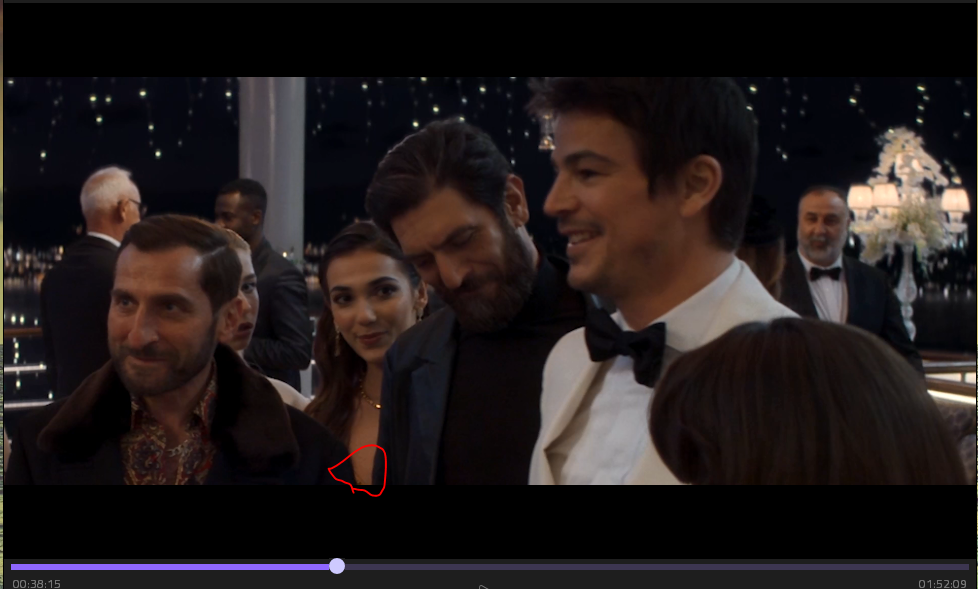Viewport: 978px width, 589px height.
Task: Click the elapsed time label 00:38:15
Action: coord(37,583)
